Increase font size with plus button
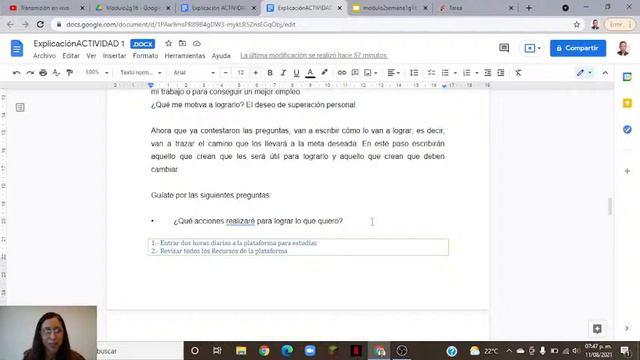This screenshot has width=640, height=360. [256, 73]
